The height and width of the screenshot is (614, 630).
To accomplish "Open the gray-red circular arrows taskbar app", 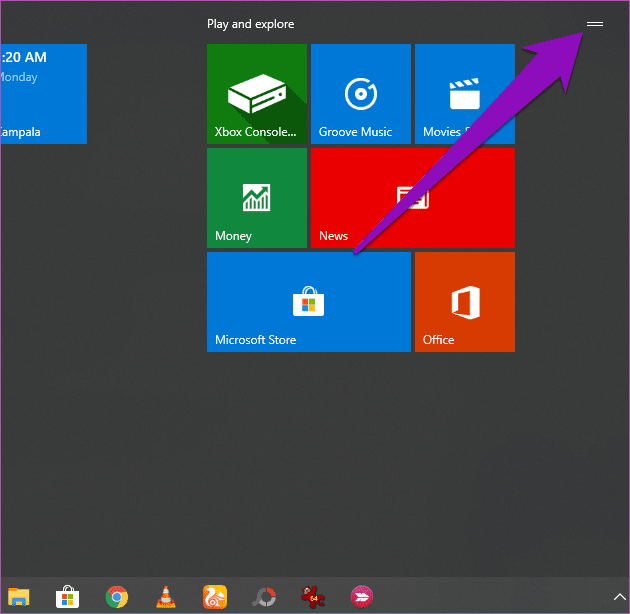I will coord(264,597).
